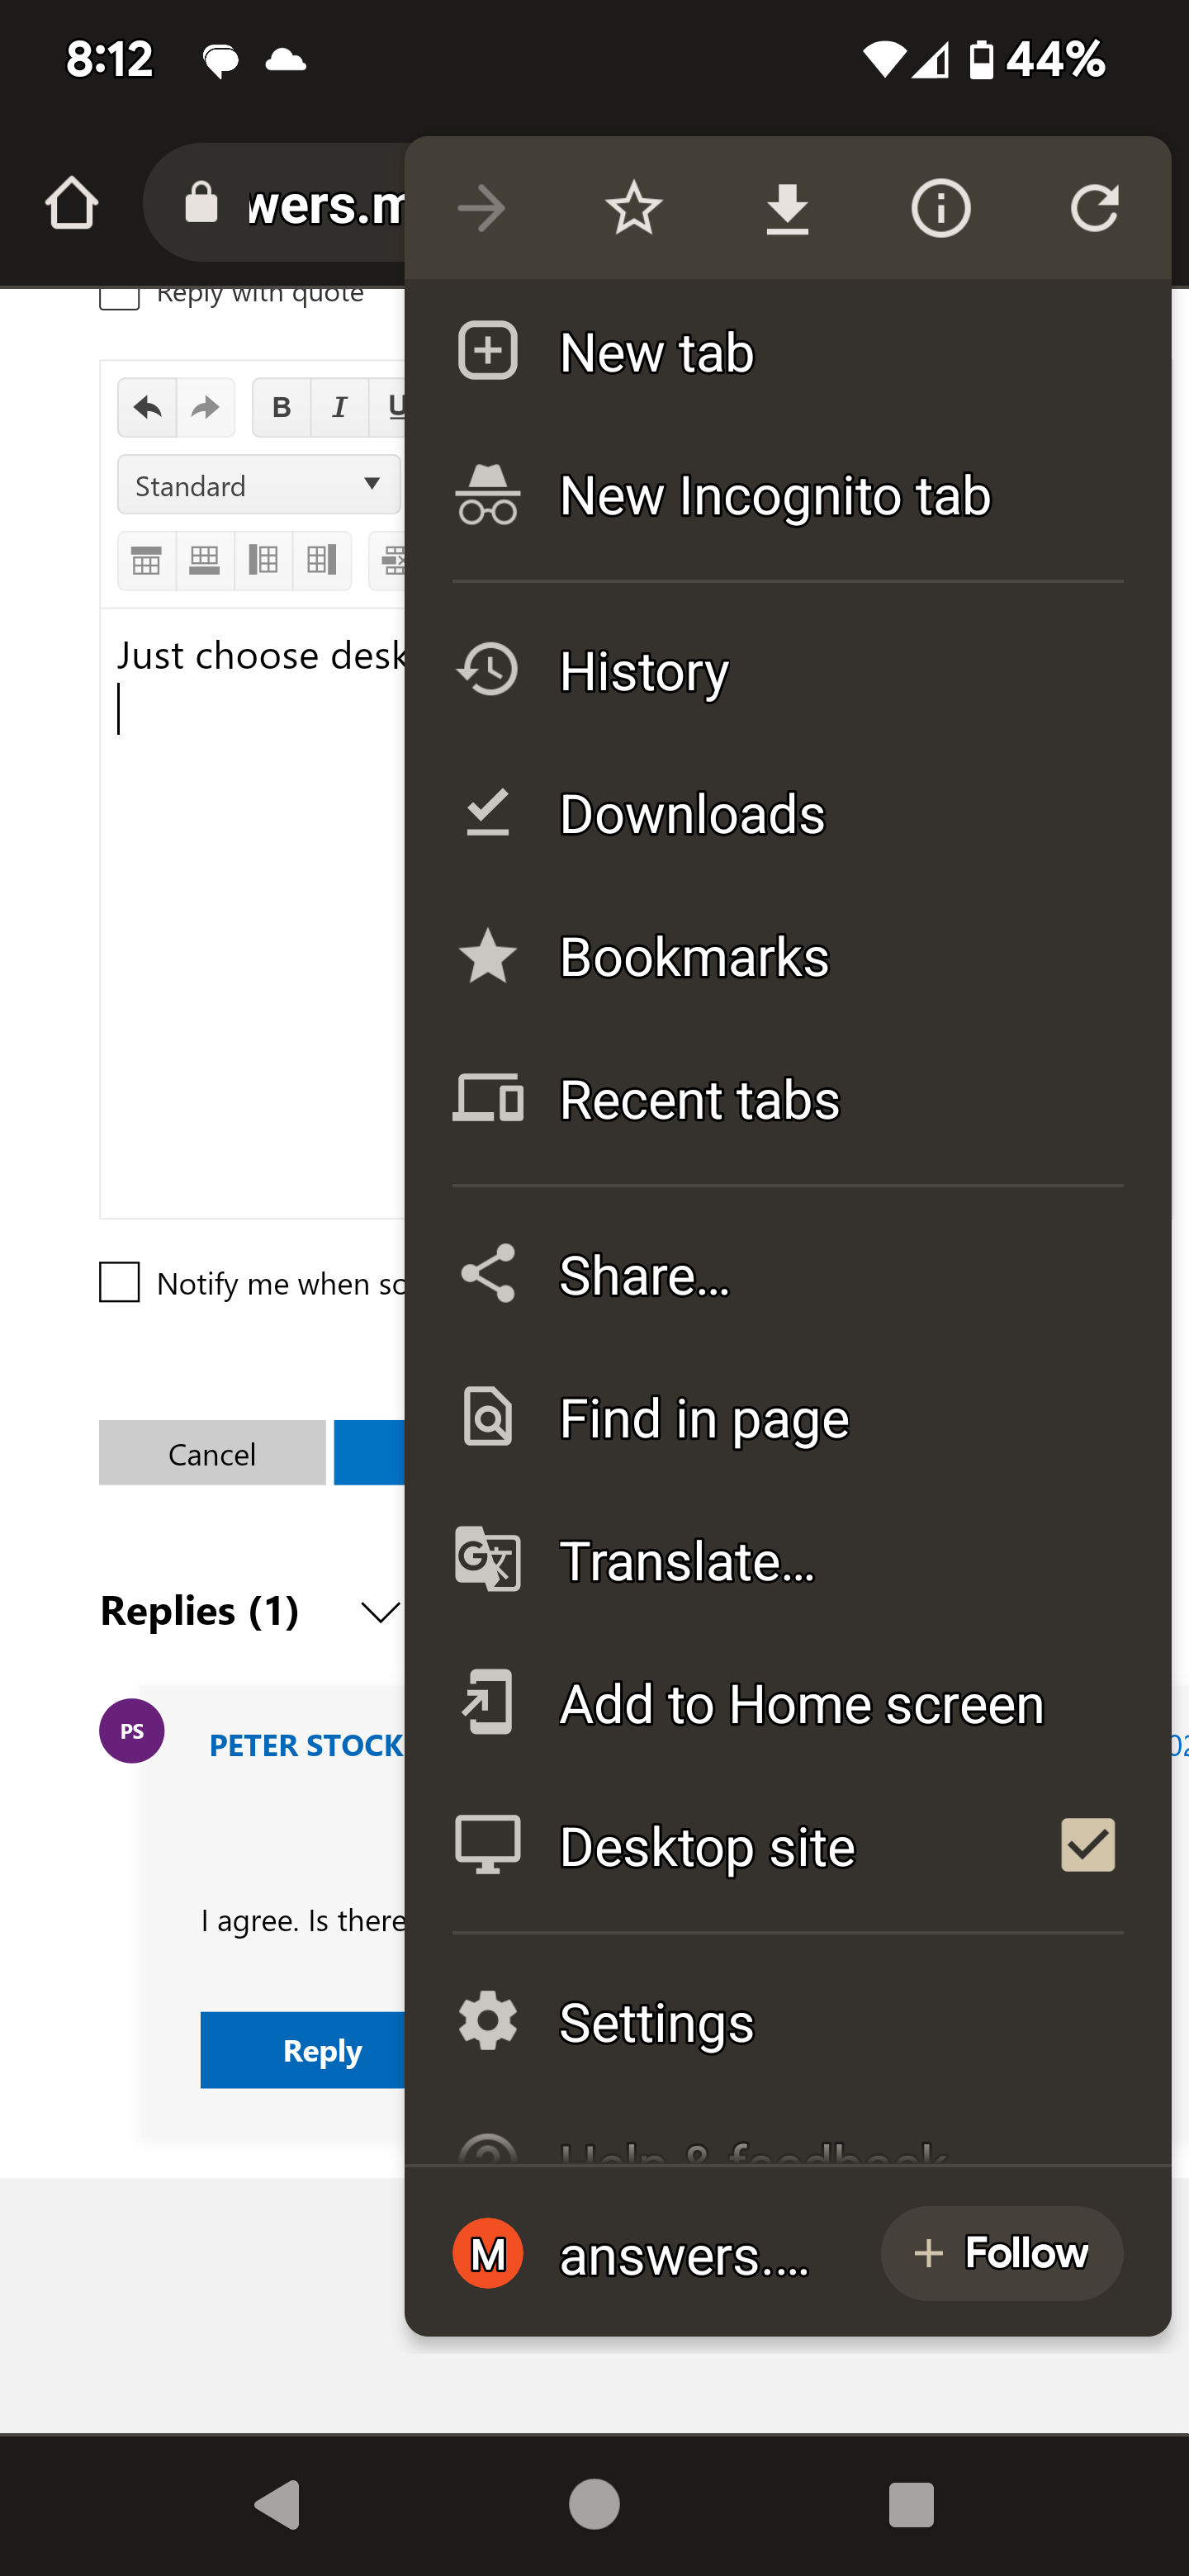Tap Android back navigation button
This screenshot has height=2576, width=1189.
(278, 2505)
